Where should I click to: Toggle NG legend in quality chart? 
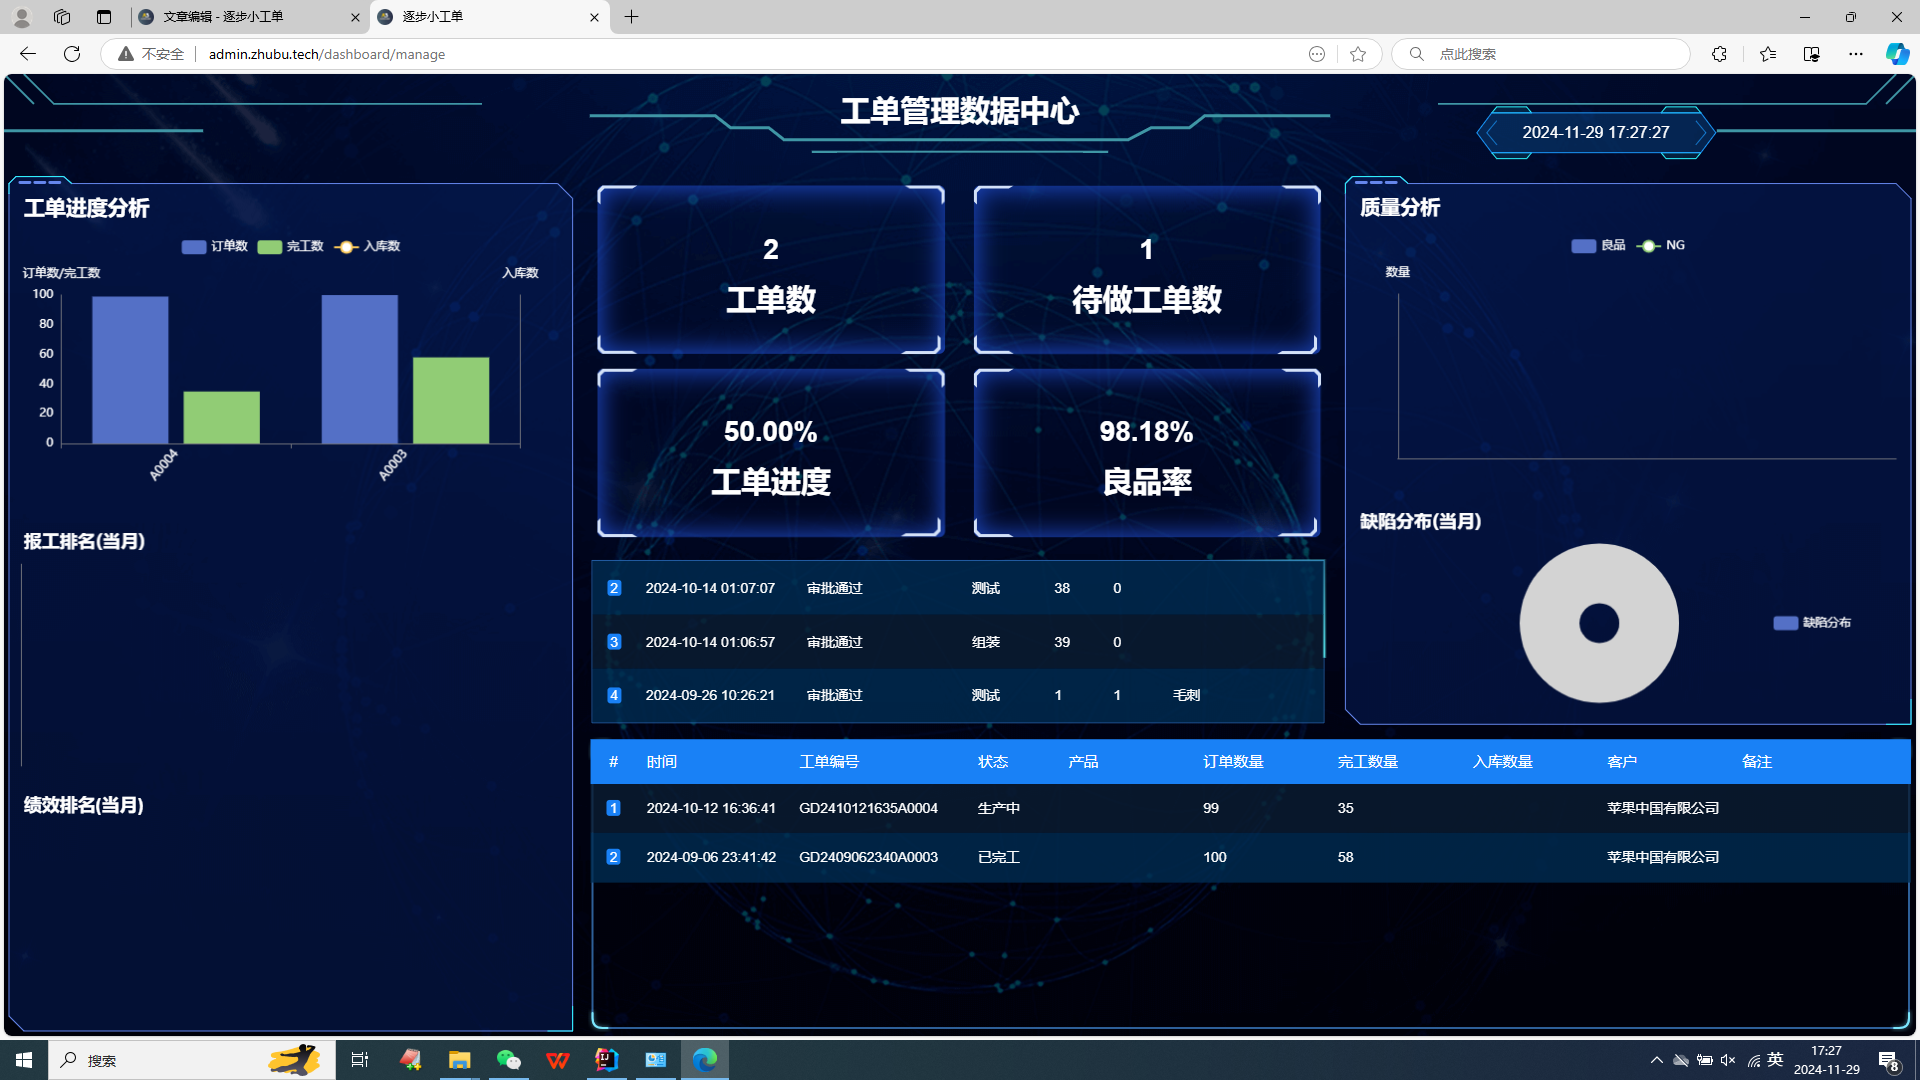1662,245
